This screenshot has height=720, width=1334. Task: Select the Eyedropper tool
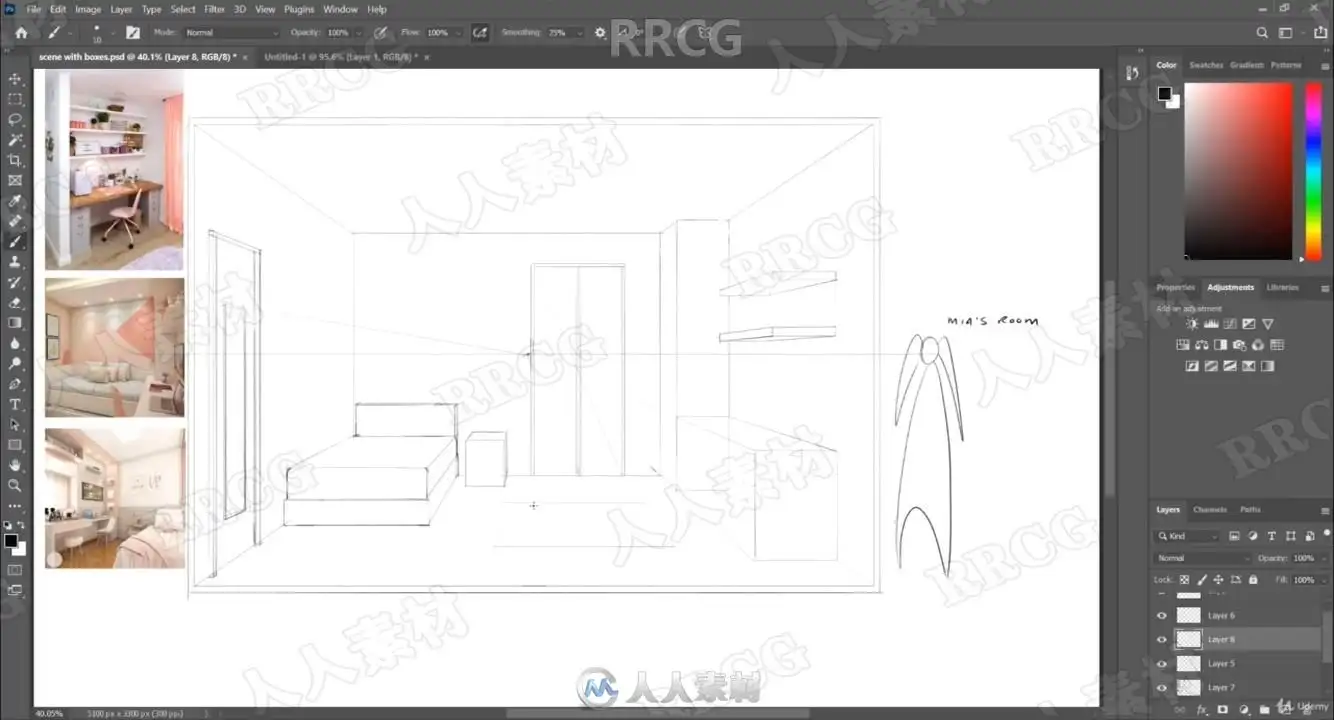click(15, 201)
